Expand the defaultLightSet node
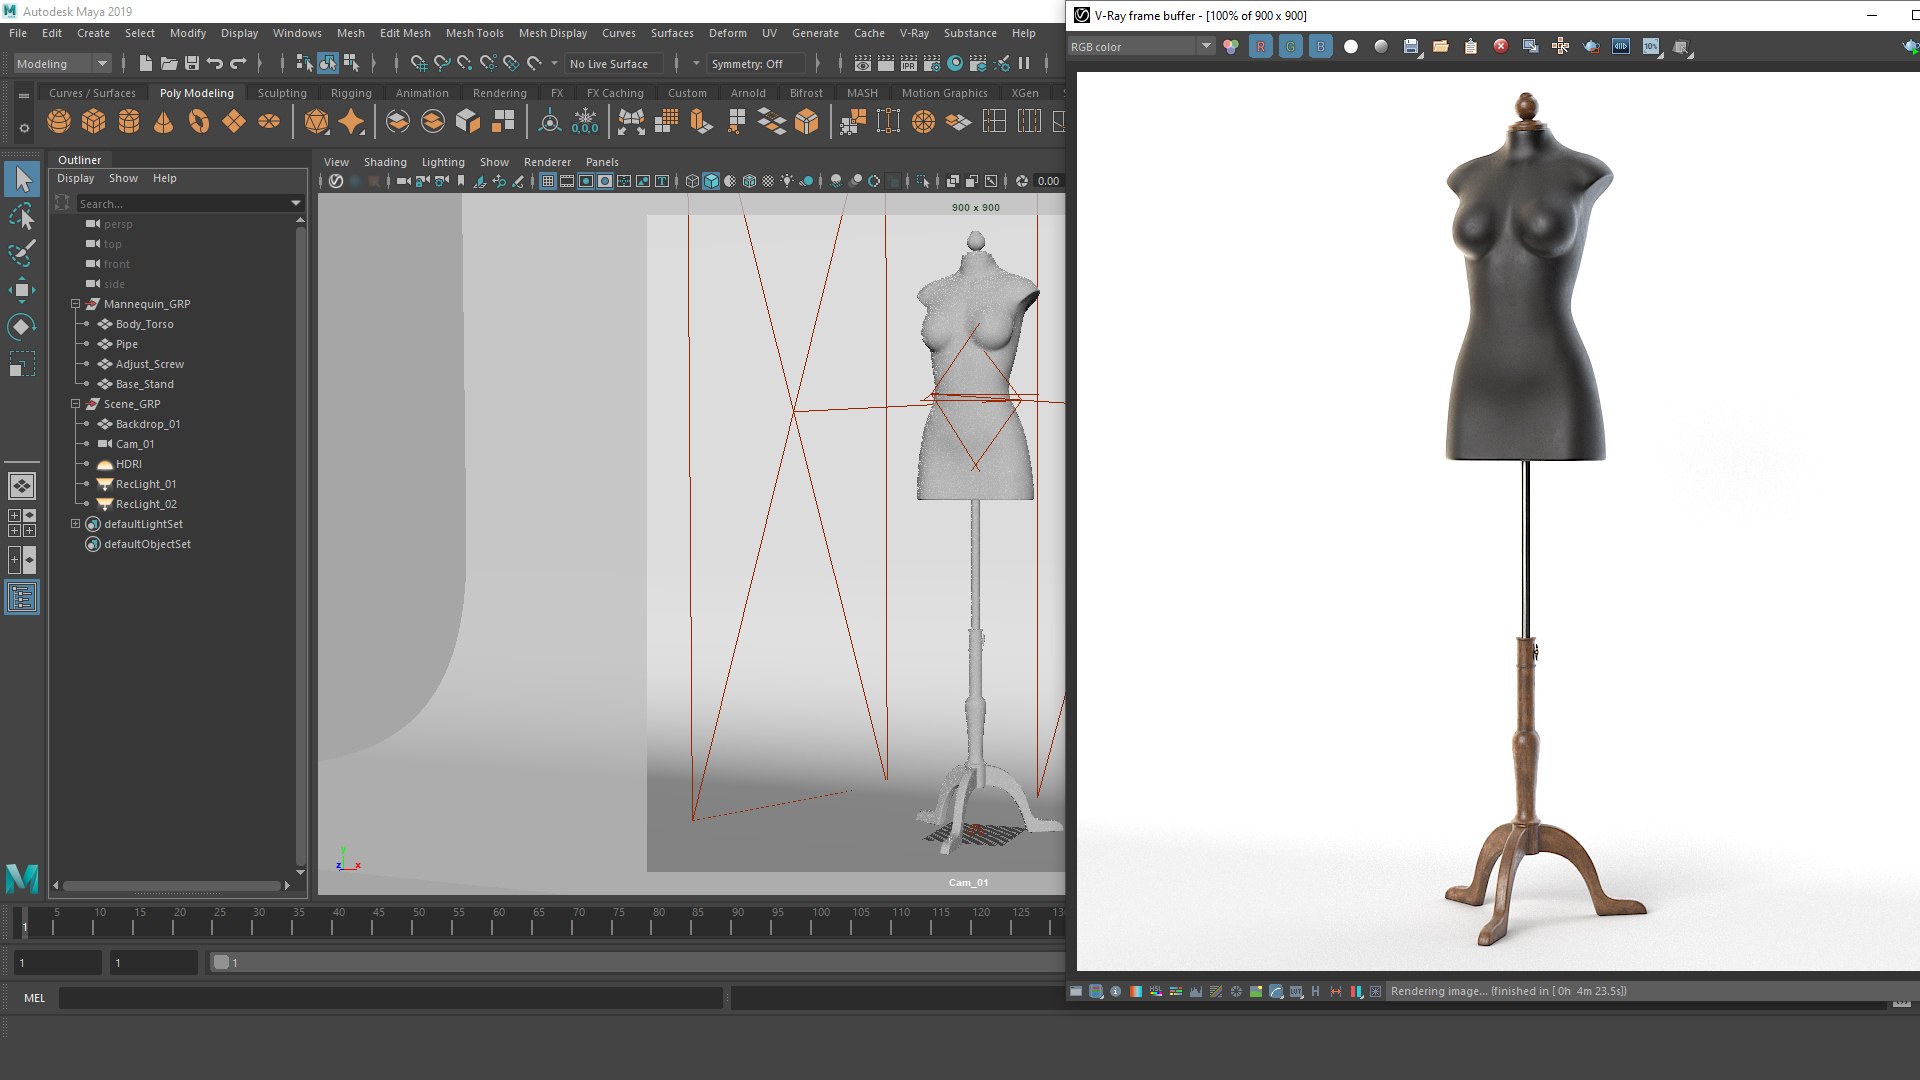1920x1080 pixels. 75,524
